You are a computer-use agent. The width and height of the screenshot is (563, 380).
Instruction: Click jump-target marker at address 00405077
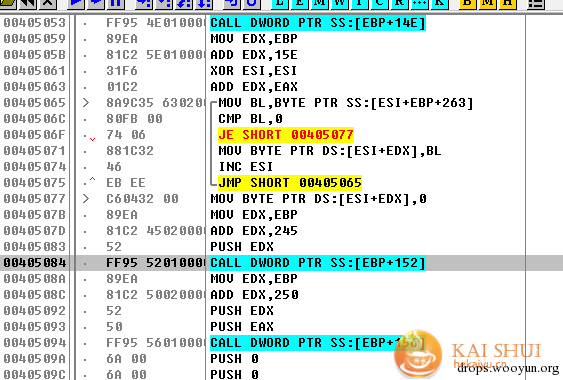point(86,199)
